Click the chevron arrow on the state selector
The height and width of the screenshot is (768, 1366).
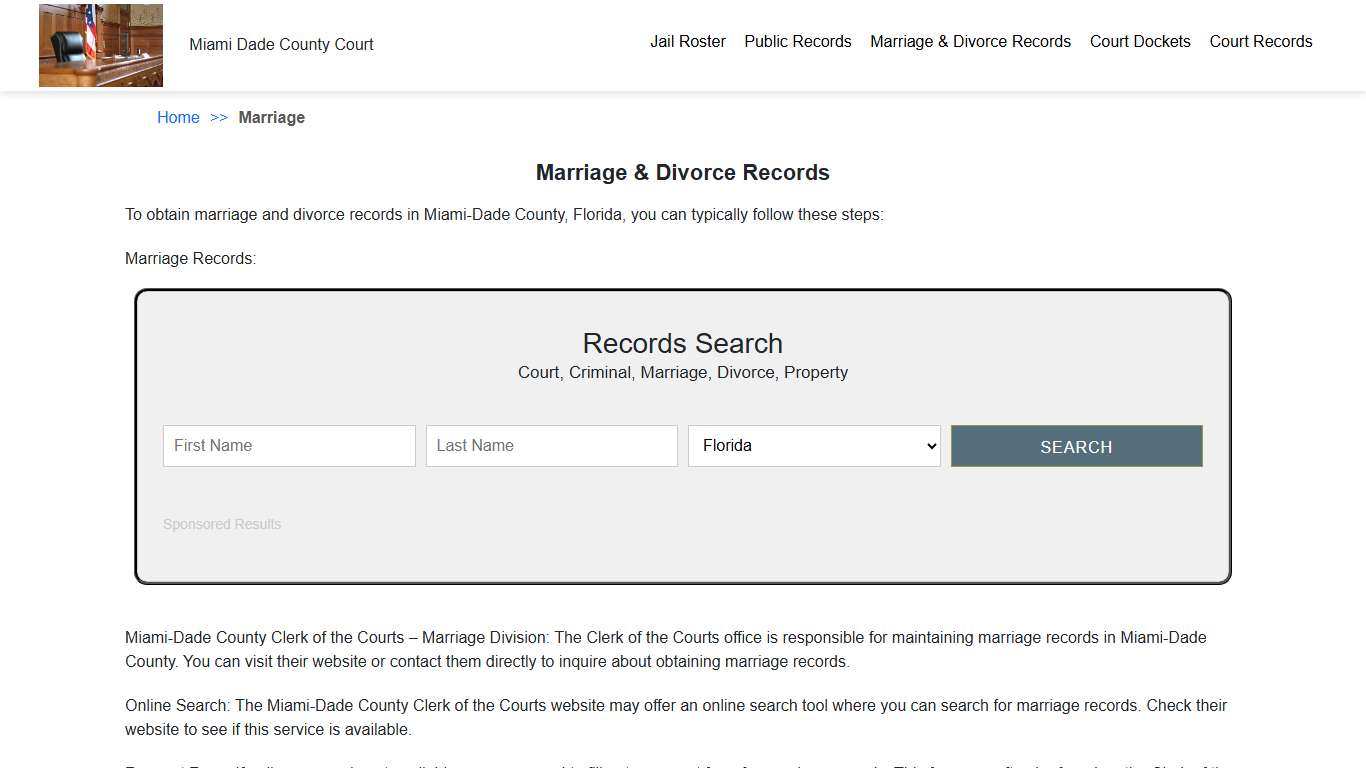pyautogui.click(x=931, y=445)
